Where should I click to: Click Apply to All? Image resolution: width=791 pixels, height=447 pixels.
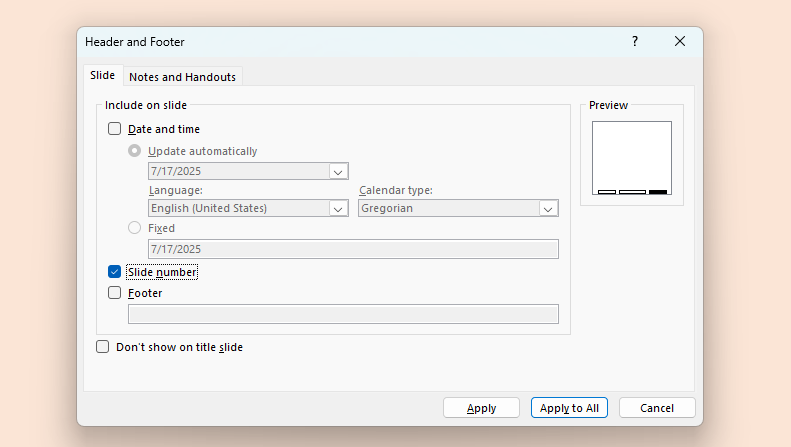point(569,408)
